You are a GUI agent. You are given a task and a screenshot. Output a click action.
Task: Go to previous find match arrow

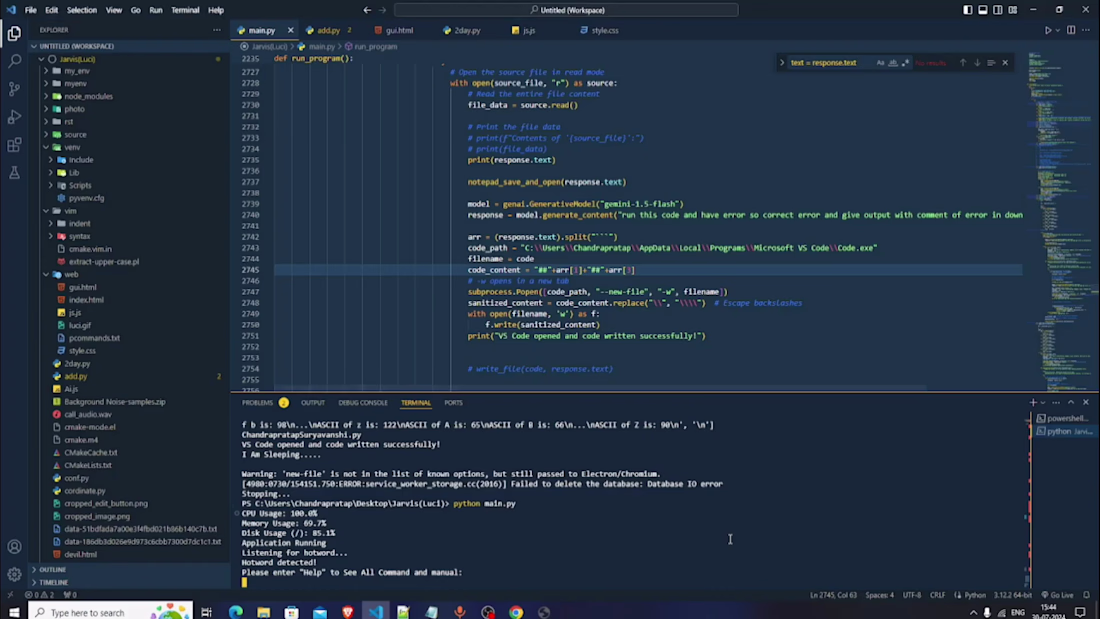962,62
